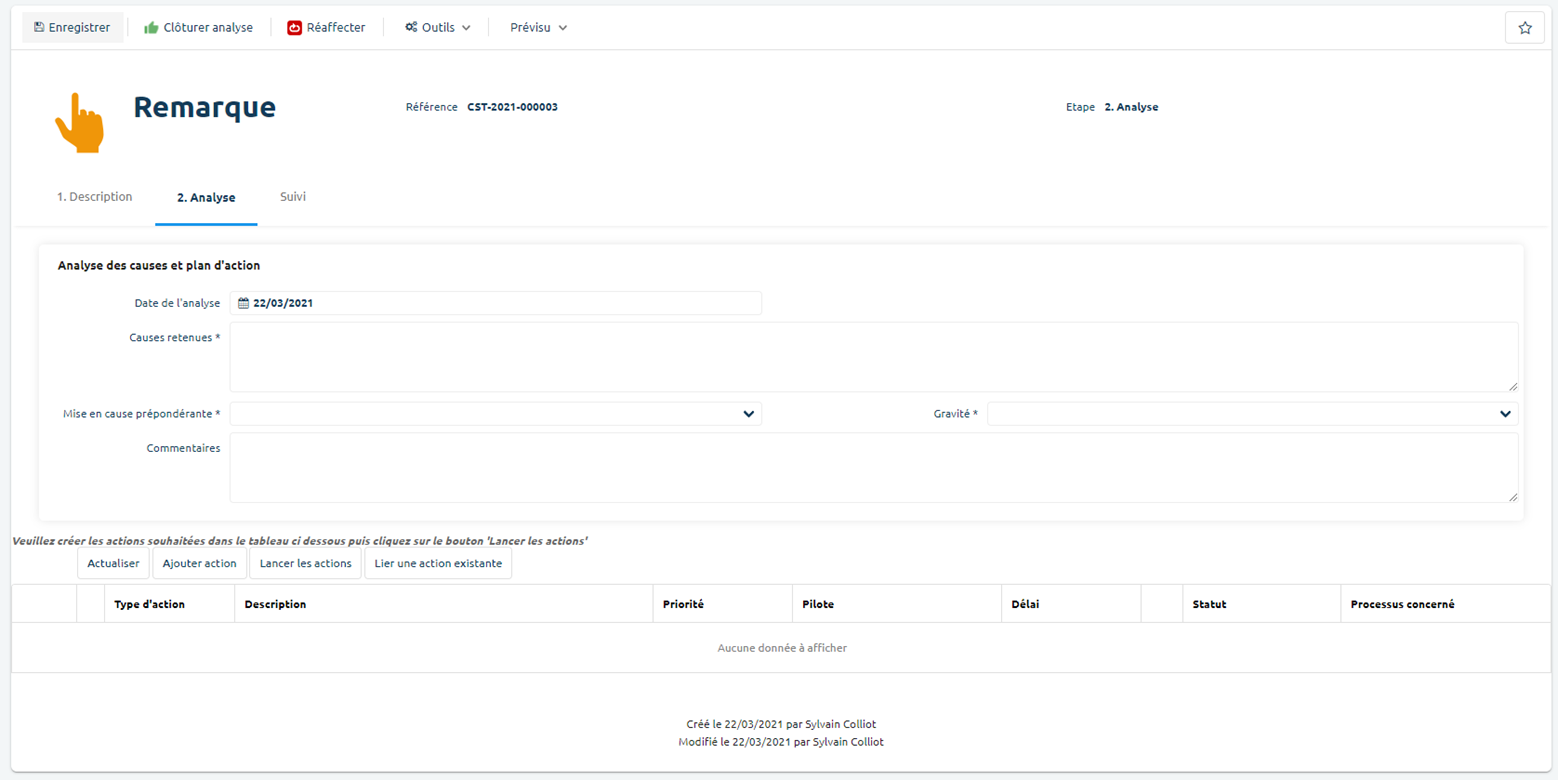Click the Lancer les actions button
The height and width of the screenshot is (780, 1558).
305,563
